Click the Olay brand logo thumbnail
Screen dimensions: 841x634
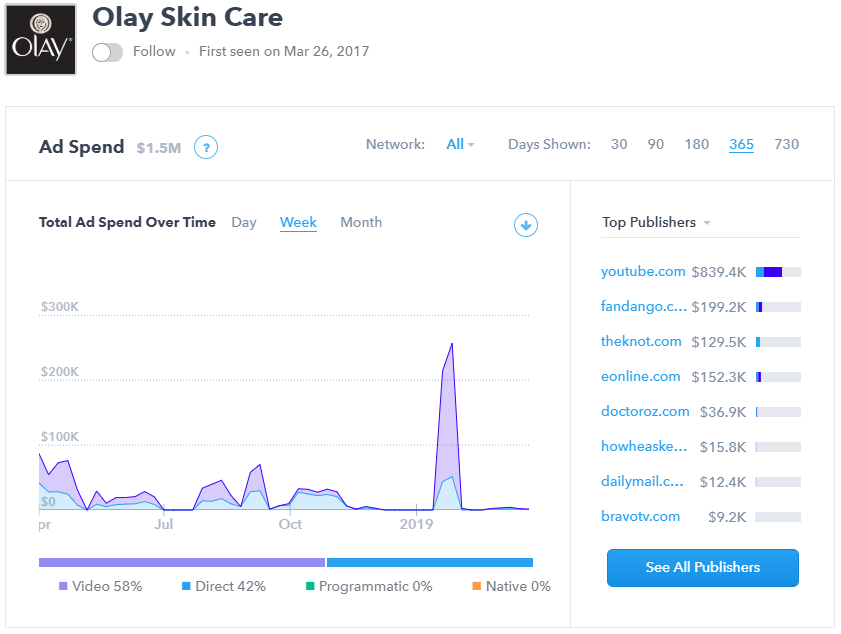click(41, 39)
